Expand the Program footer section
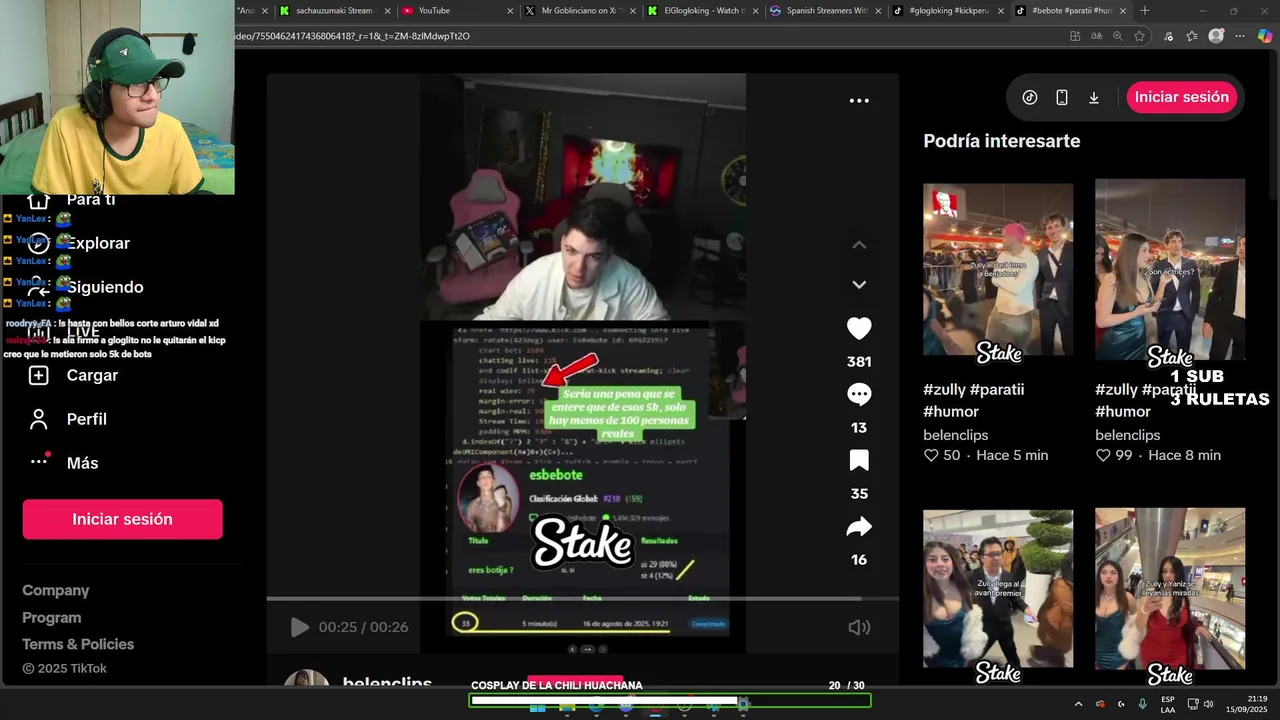 pyautogui.click(x=52, y=618)
